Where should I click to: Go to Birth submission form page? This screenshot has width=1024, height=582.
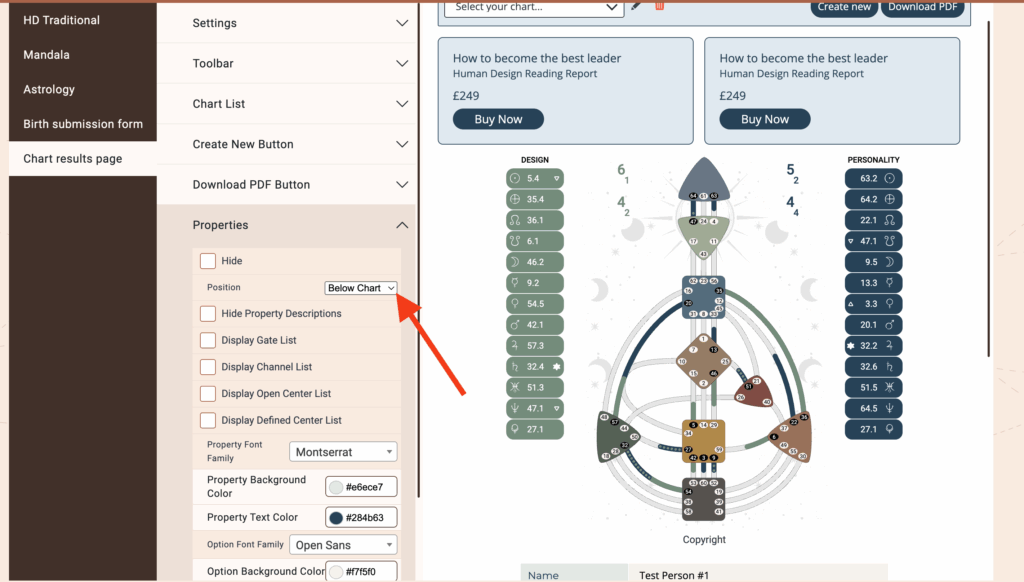83,124
